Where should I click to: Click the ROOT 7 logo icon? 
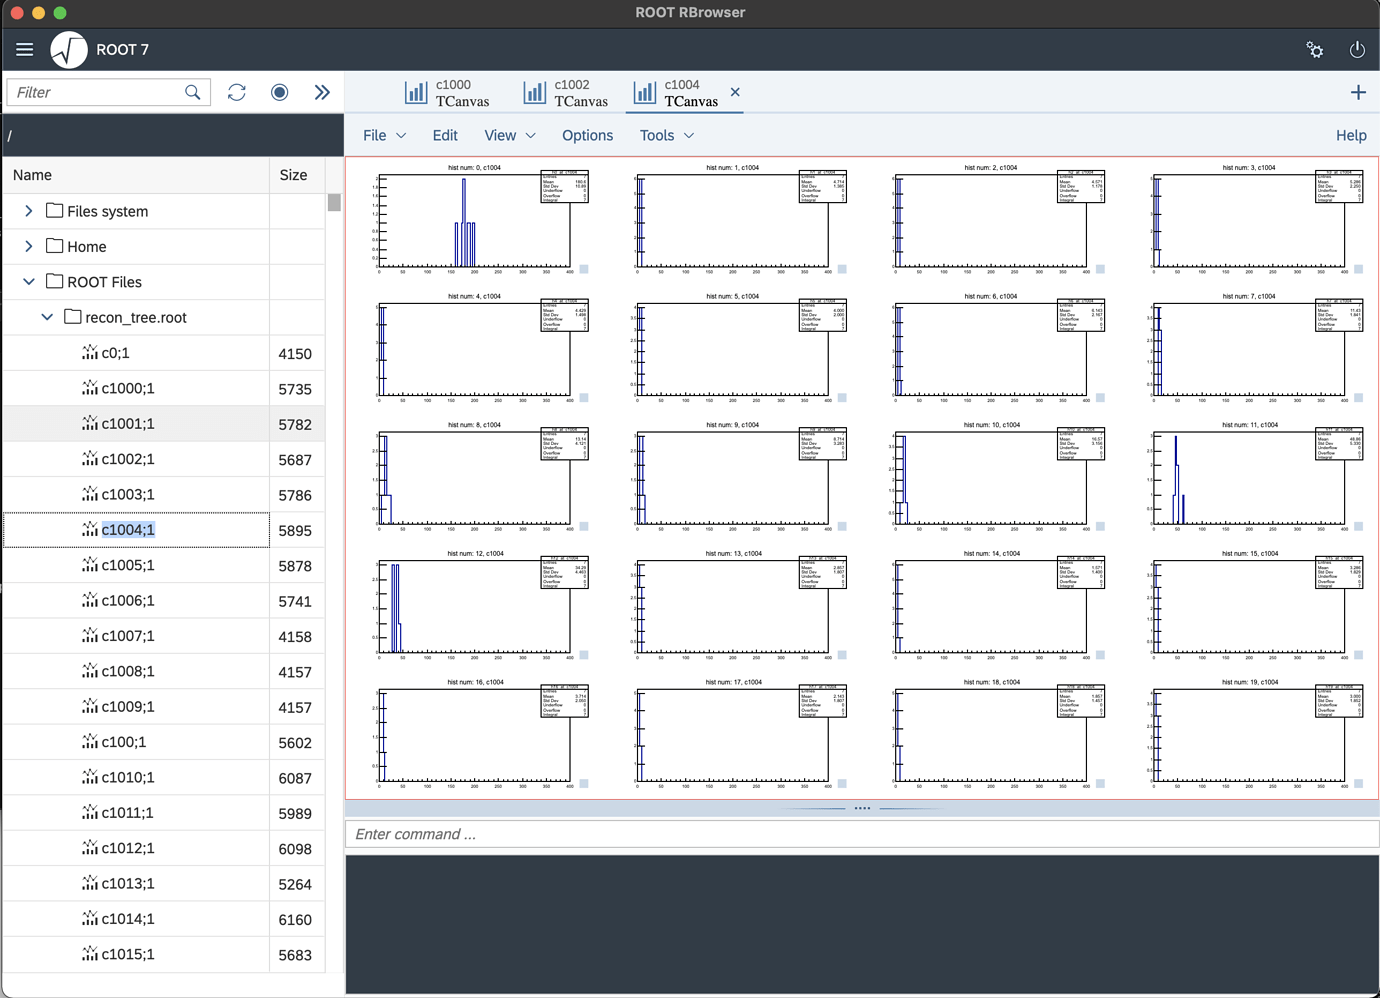(x=69, y=50)
